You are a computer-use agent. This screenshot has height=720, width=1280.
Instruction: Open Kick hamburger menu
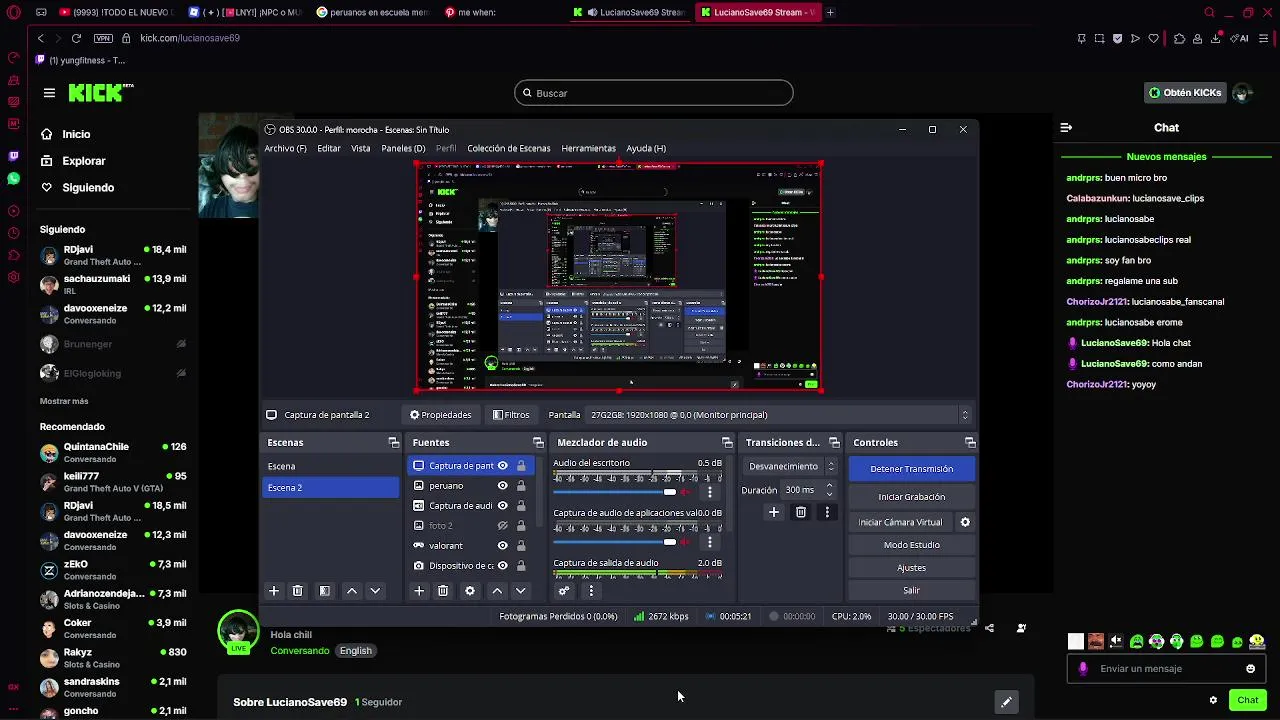[49, 93]
